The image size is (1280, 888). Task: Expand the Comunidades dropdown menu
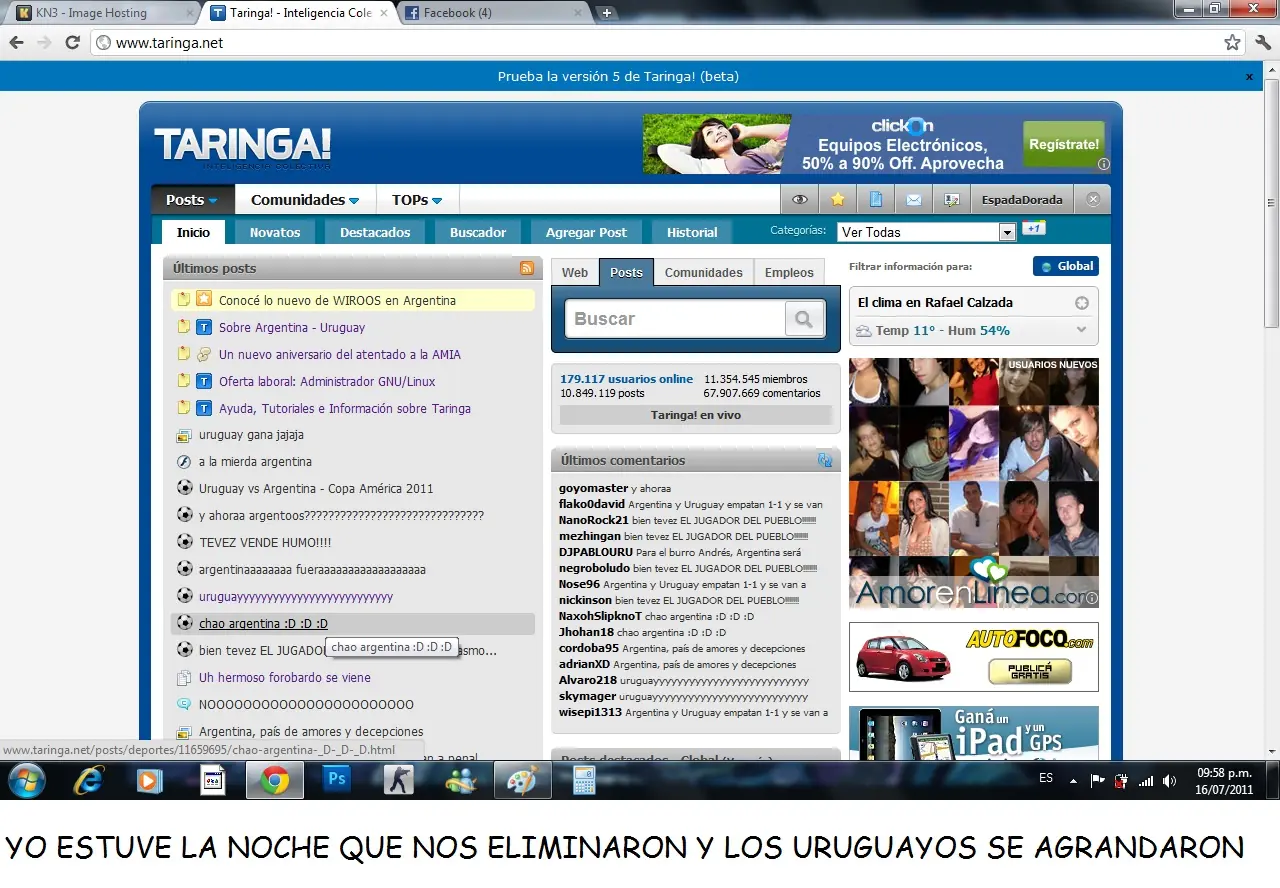[x=305, y=200]
